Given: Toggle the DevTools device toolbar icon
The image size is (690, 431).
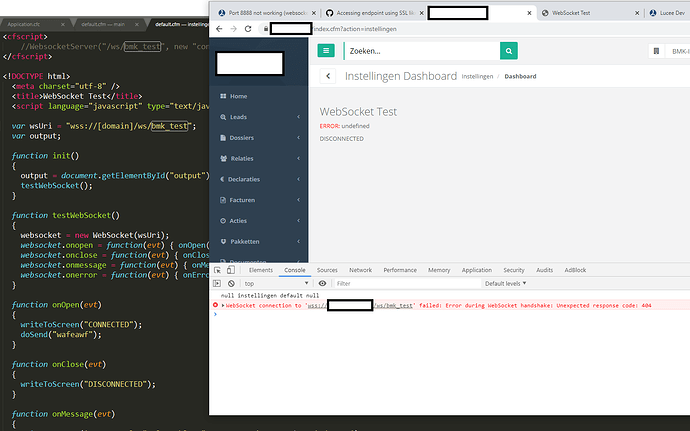Looking at the screenshot, I should (x=231, y=270).
